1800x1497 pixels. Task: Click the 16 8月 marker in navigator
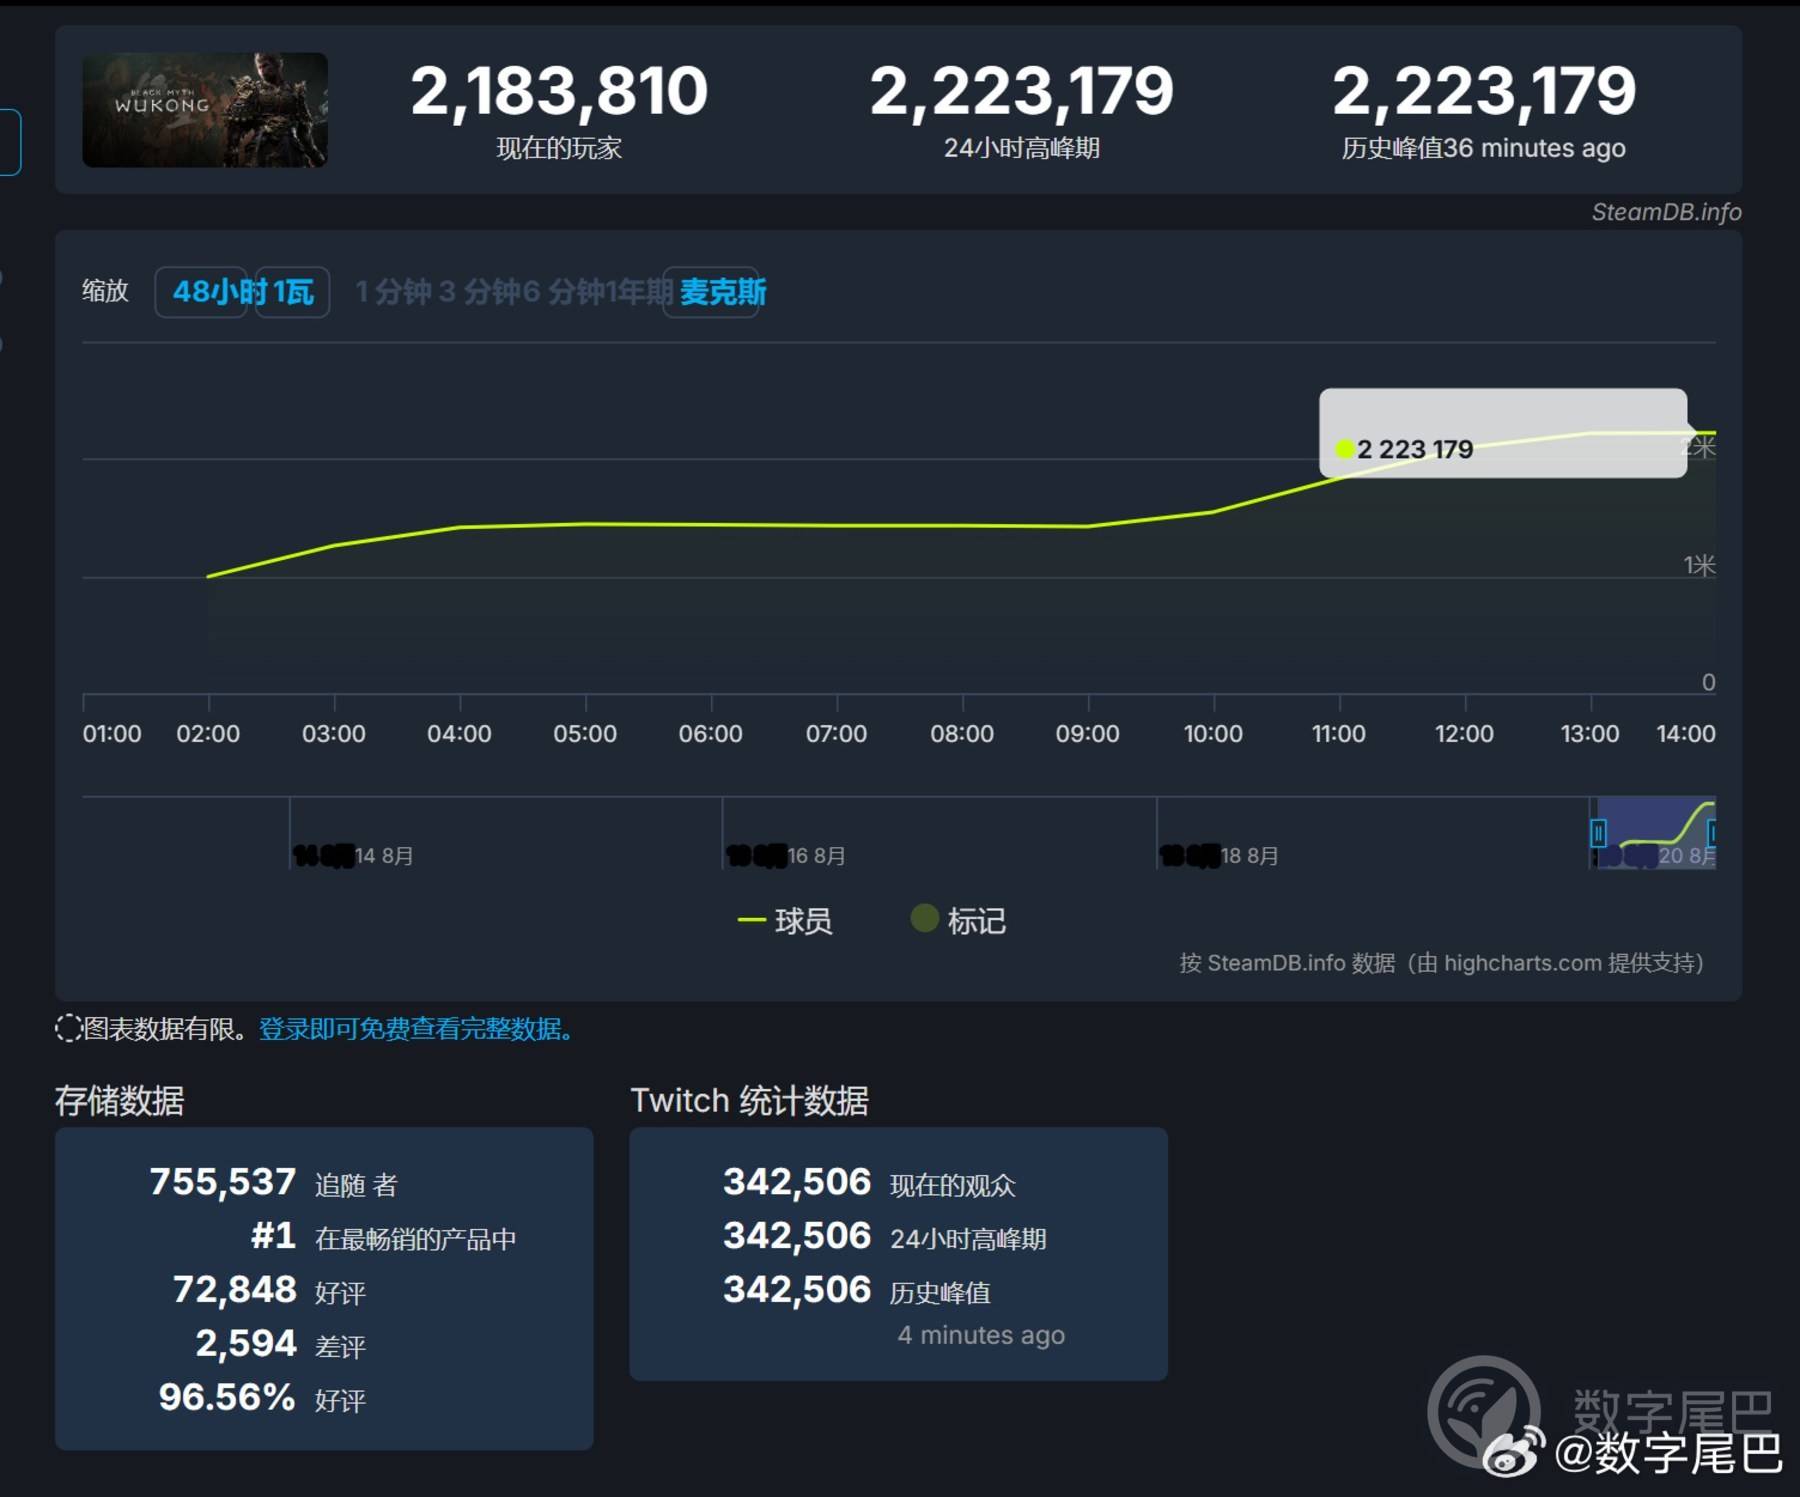[x=815, y=856]
